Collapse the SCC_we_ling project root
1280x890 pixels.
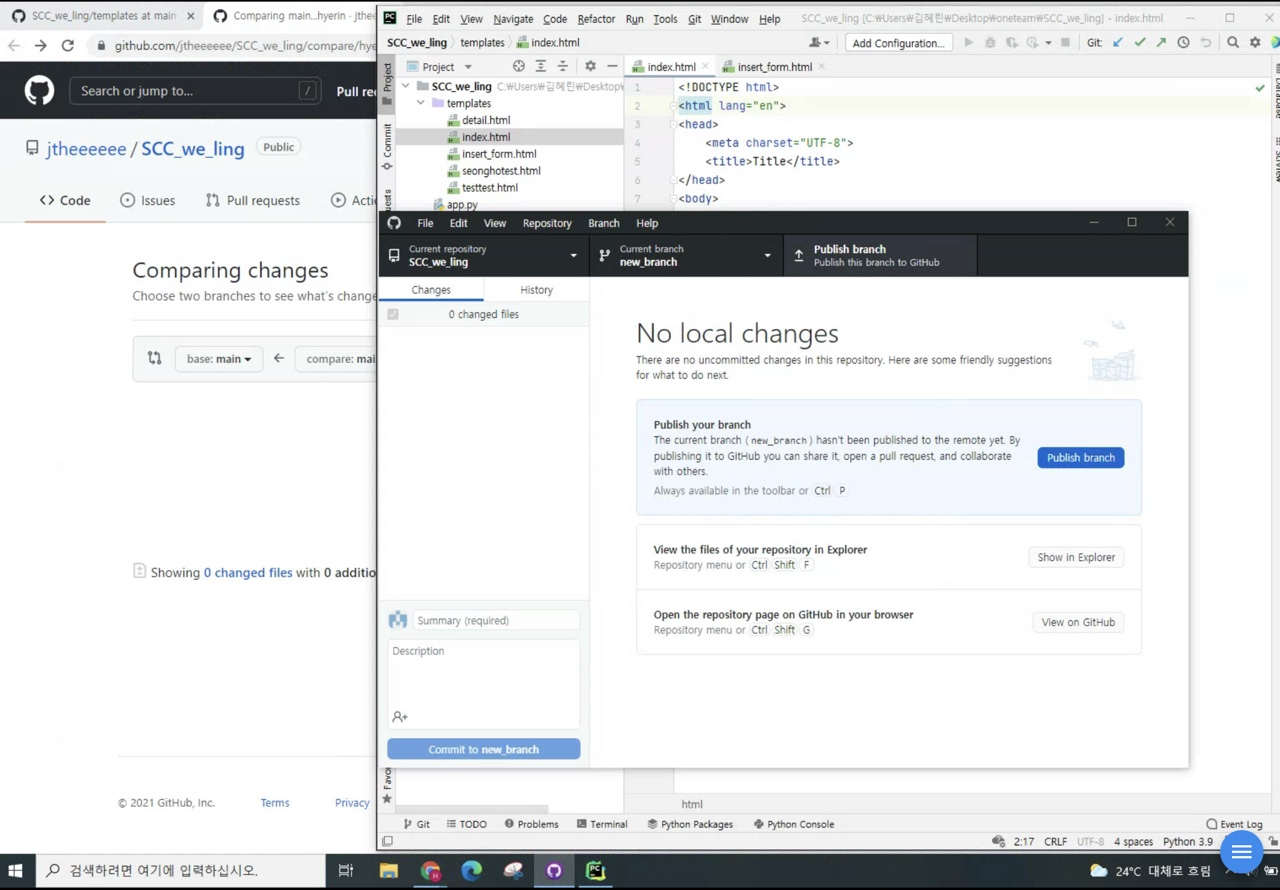click(x=406, y=86)
